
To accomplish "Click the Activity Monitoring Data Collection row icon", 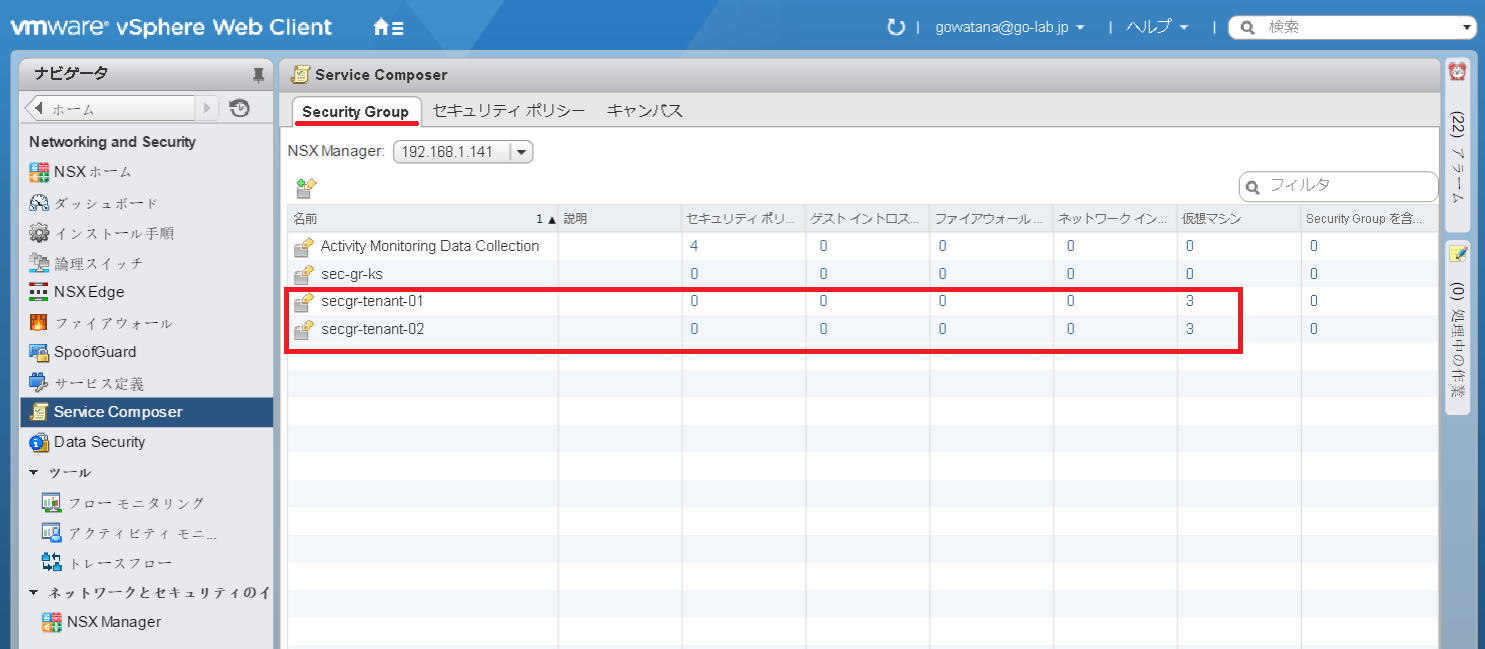I will click(x=304, y=246).
